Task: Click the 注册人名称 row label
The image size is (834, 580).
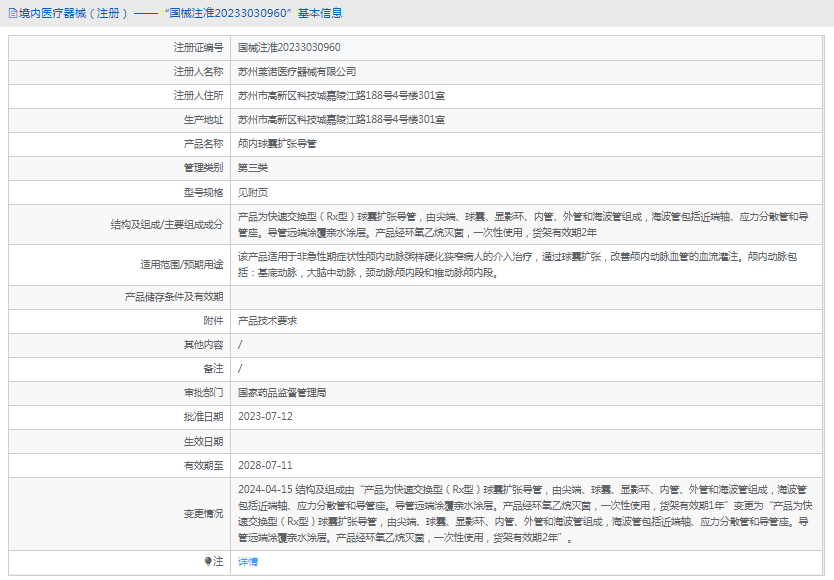Action: (198, 71)
